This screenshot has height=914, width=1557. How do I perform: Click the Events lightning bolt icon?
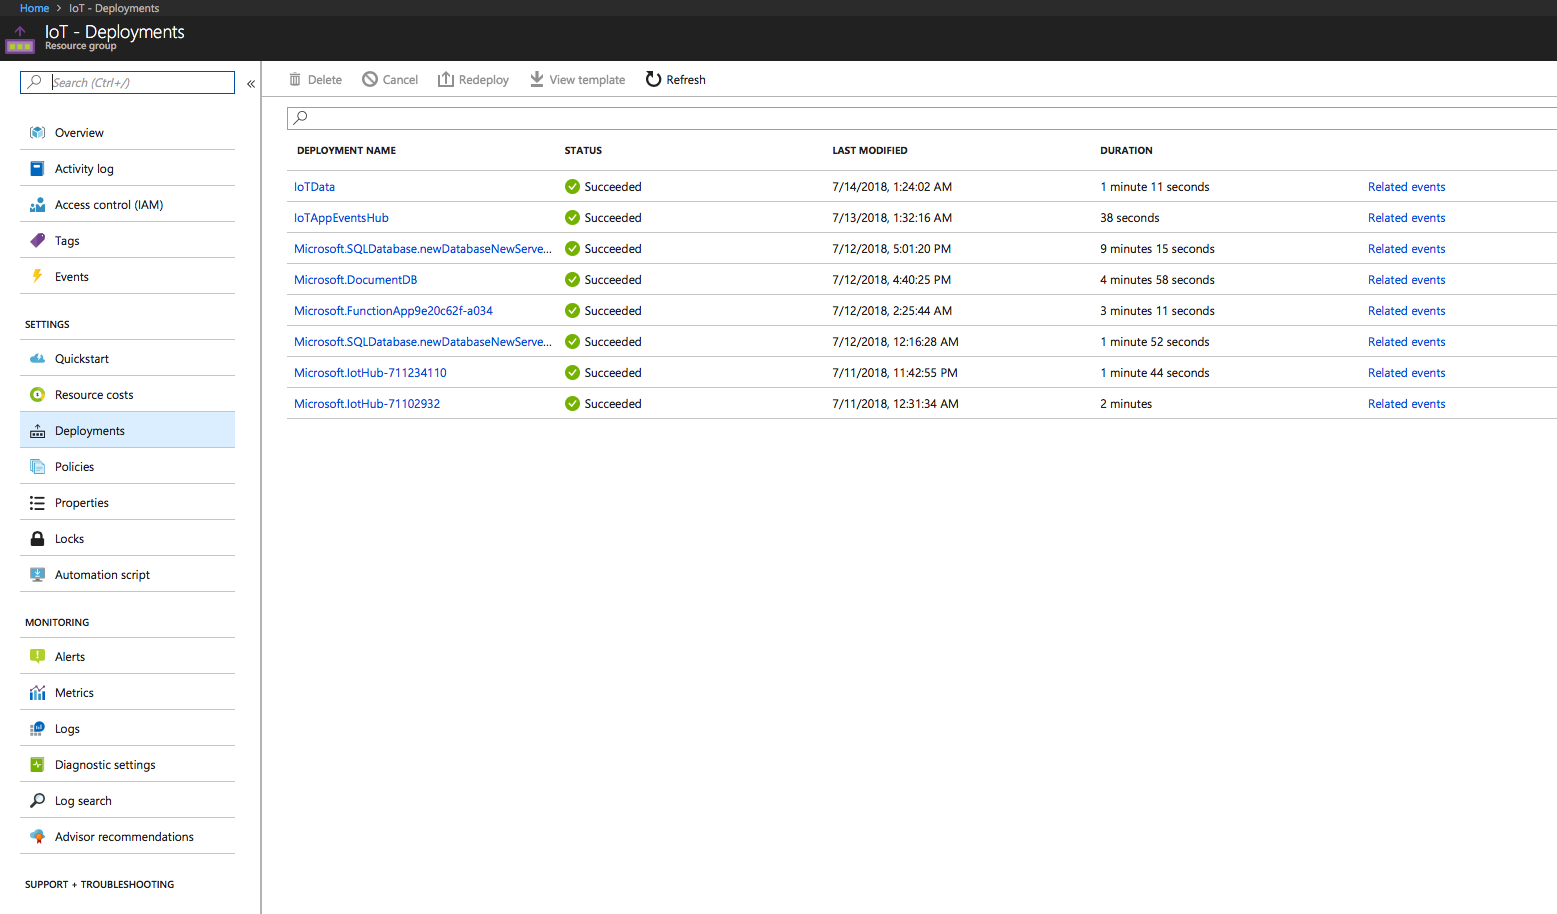tap(37, 277)
